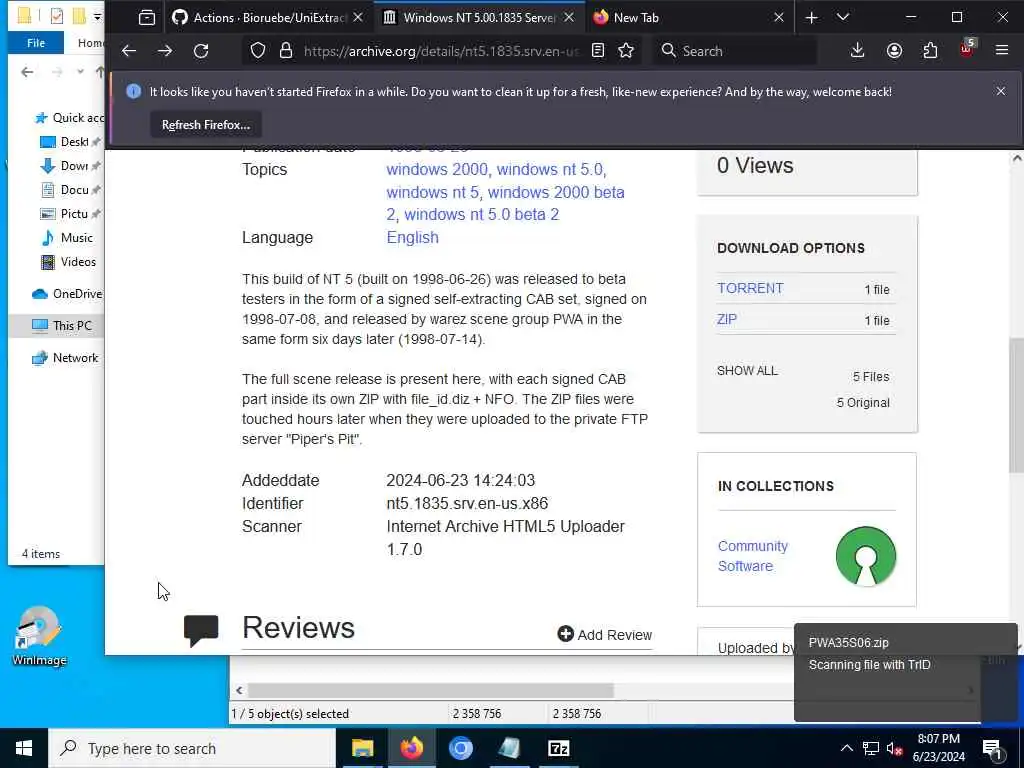Expand SHOW ALL download options
The image size is (1024, 768).
(747, 370)
